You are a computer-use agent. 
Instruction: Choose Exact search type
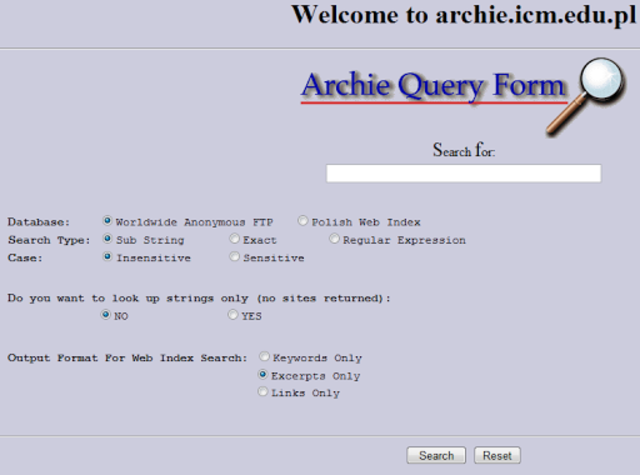click(x=234, y=238)
